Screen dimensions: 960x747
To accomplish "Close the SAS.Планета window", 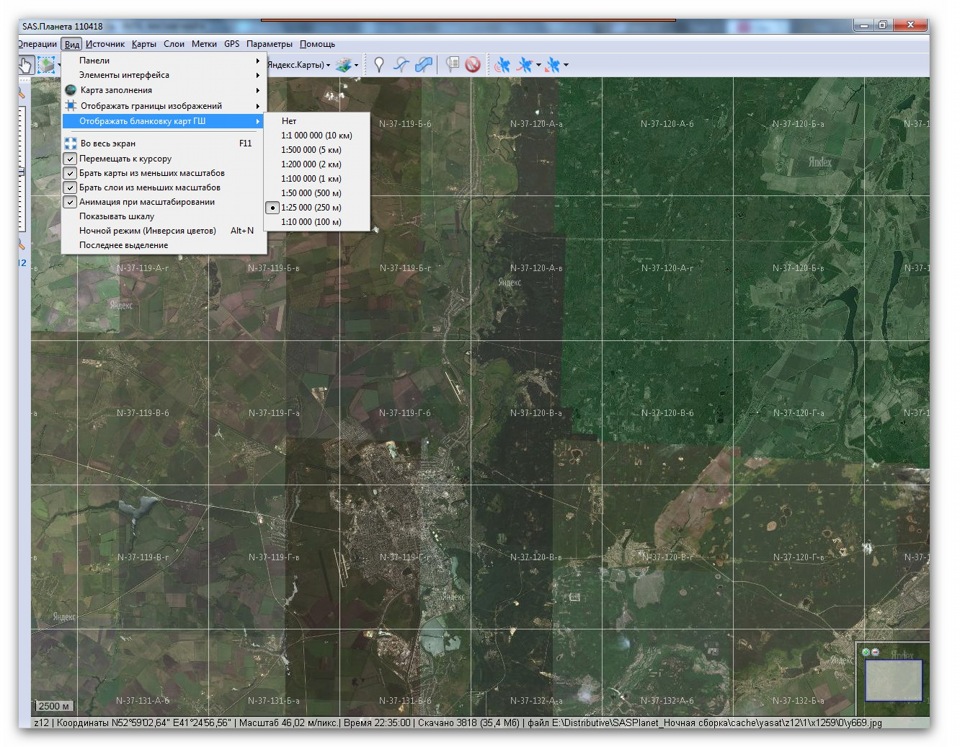I will [910, 25].
